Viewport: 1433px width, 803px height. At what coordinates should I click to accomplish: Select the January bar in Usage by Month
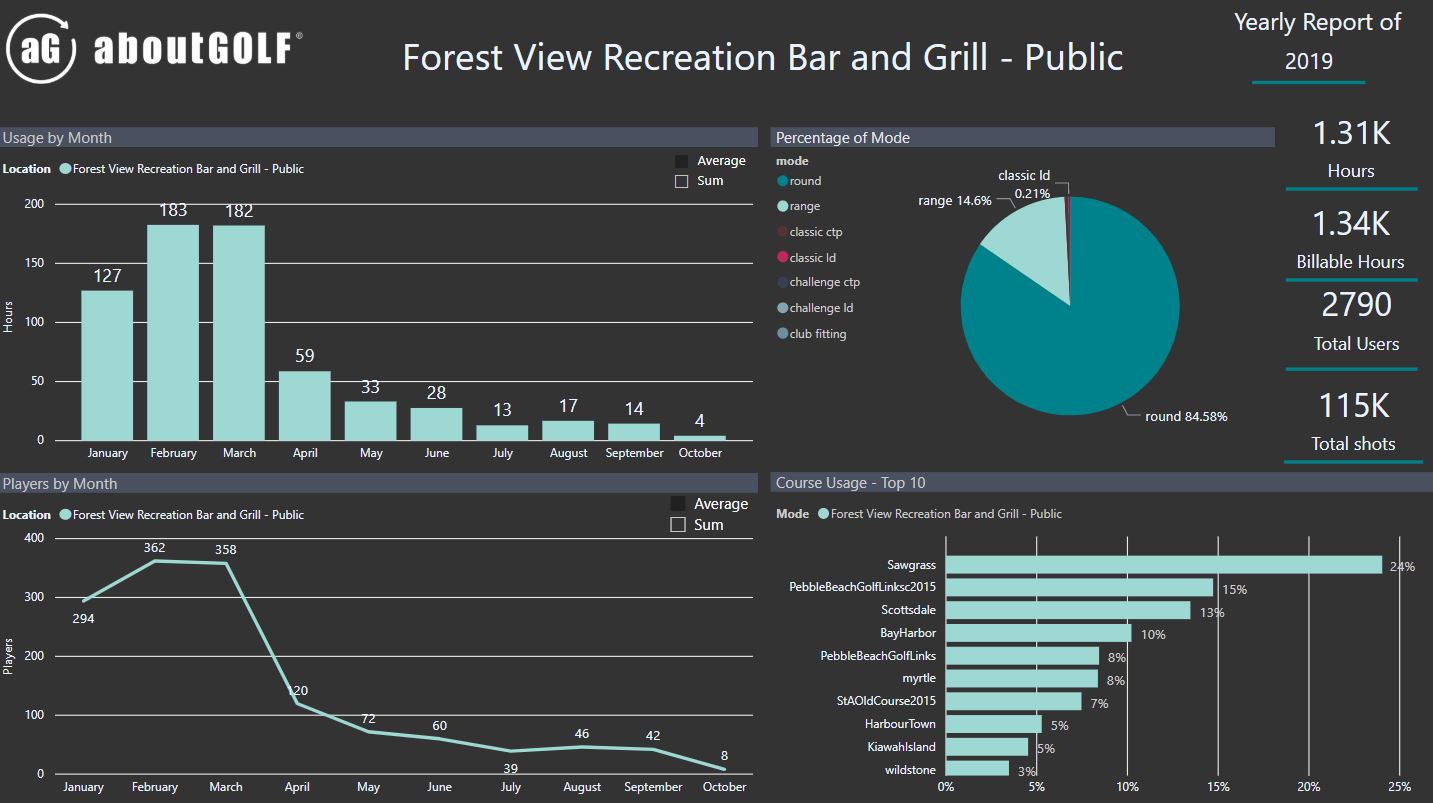107,365
